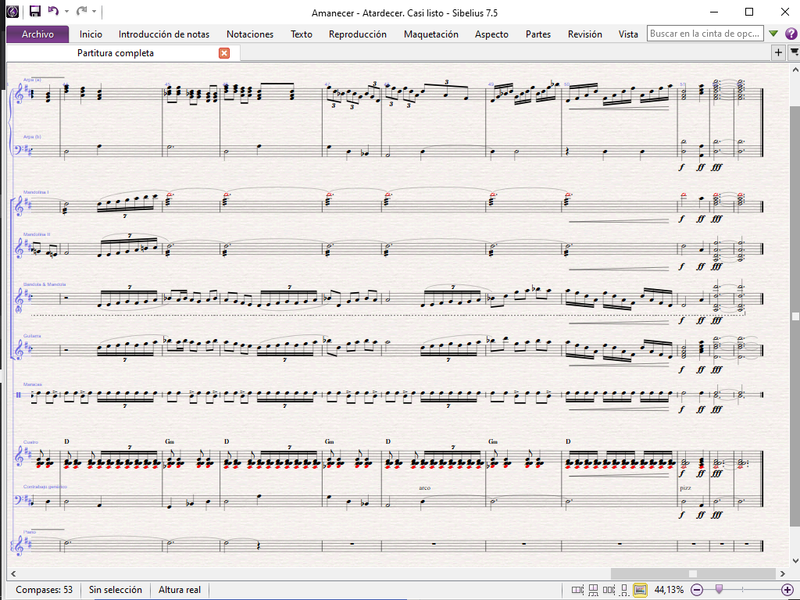
Task: Expand the ribbon with green arrow
Action: 773,34
